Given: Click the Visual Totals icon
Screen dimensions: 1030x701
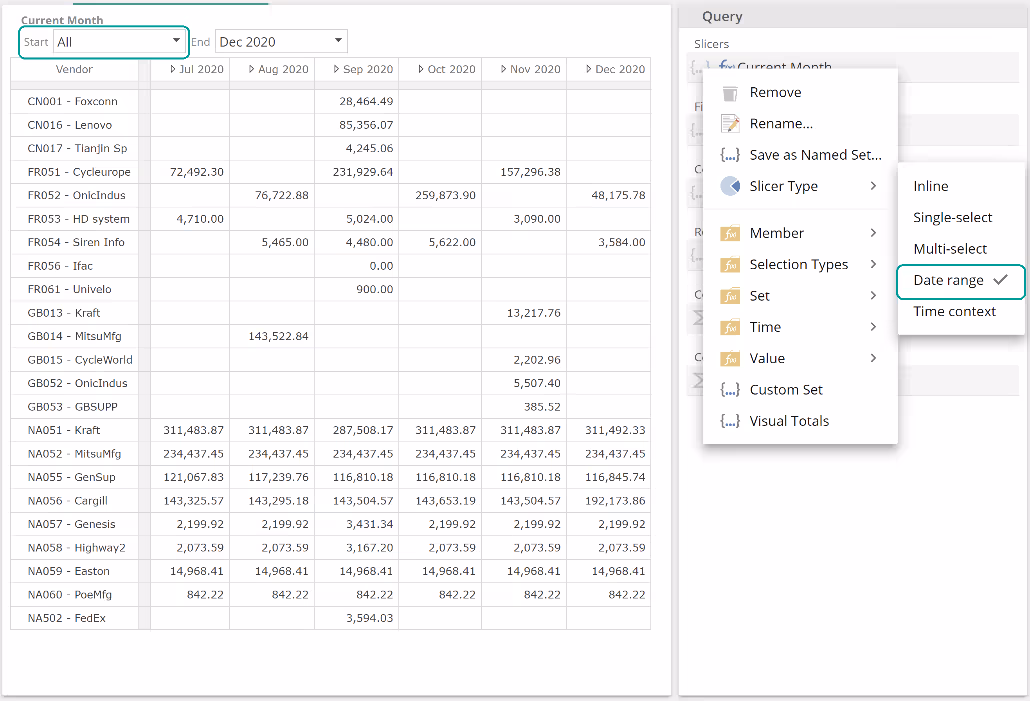Looking at the screenshot, I should click(x=730, y=421).
